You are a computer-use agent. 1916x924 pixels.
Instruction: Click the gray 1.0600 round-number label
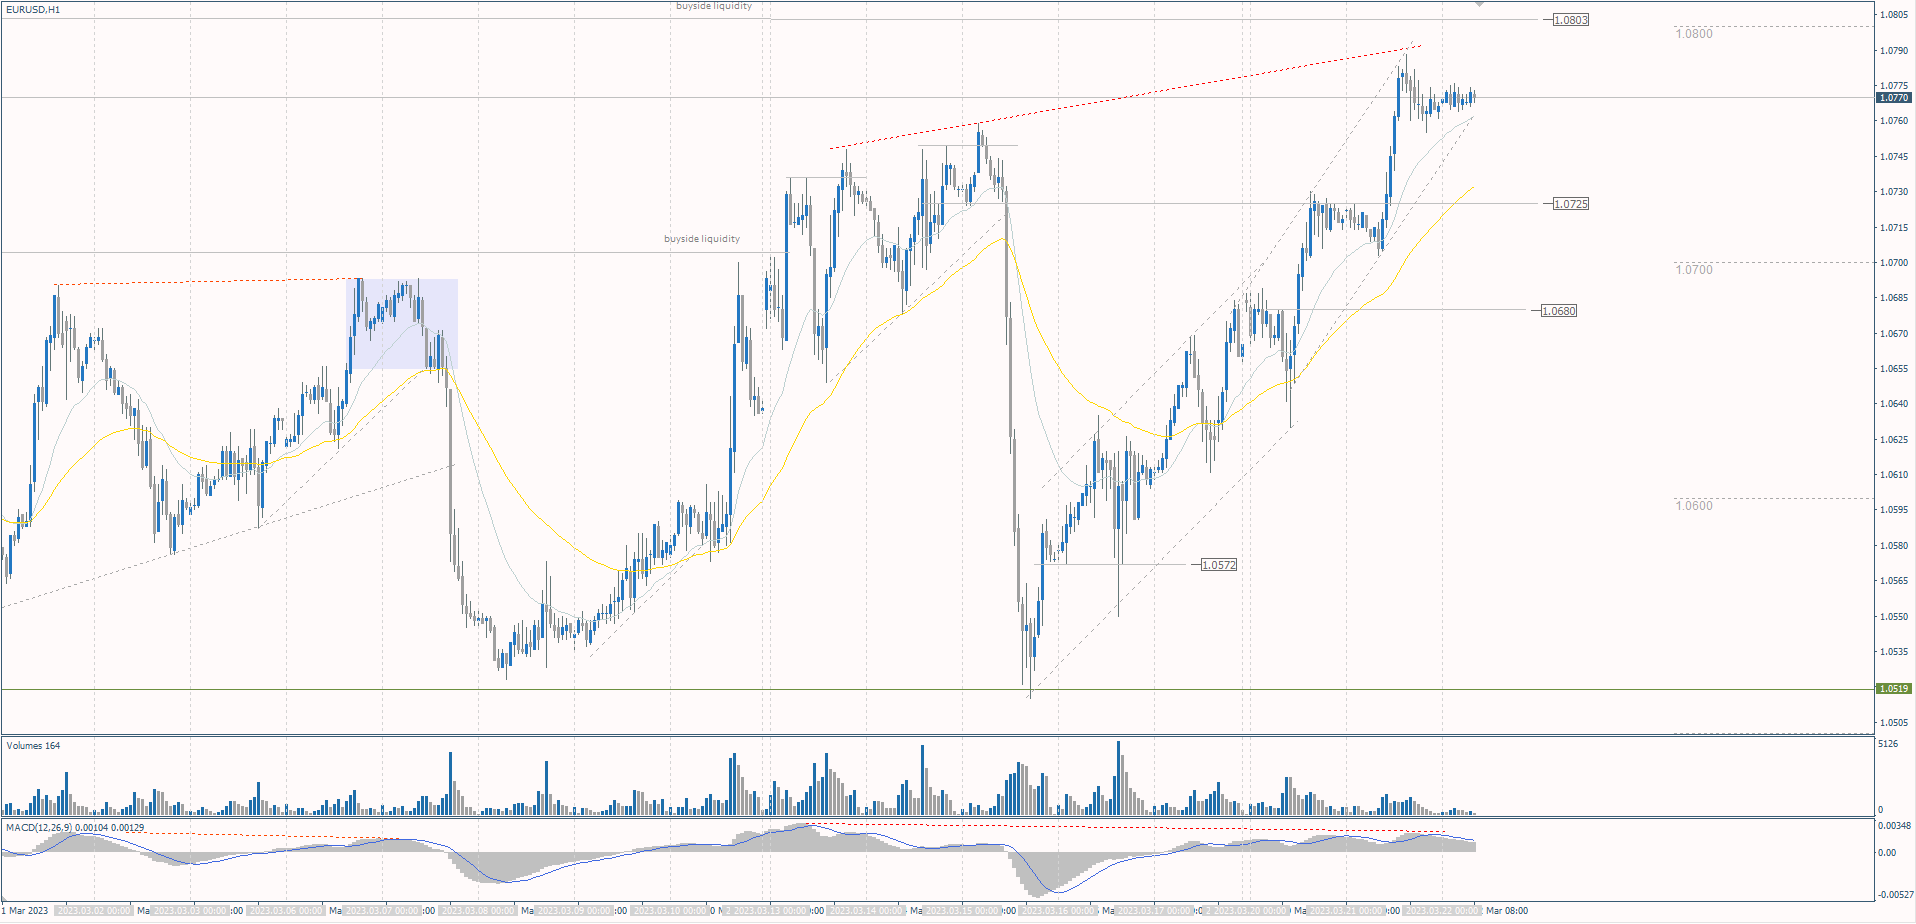point(1694,506)
